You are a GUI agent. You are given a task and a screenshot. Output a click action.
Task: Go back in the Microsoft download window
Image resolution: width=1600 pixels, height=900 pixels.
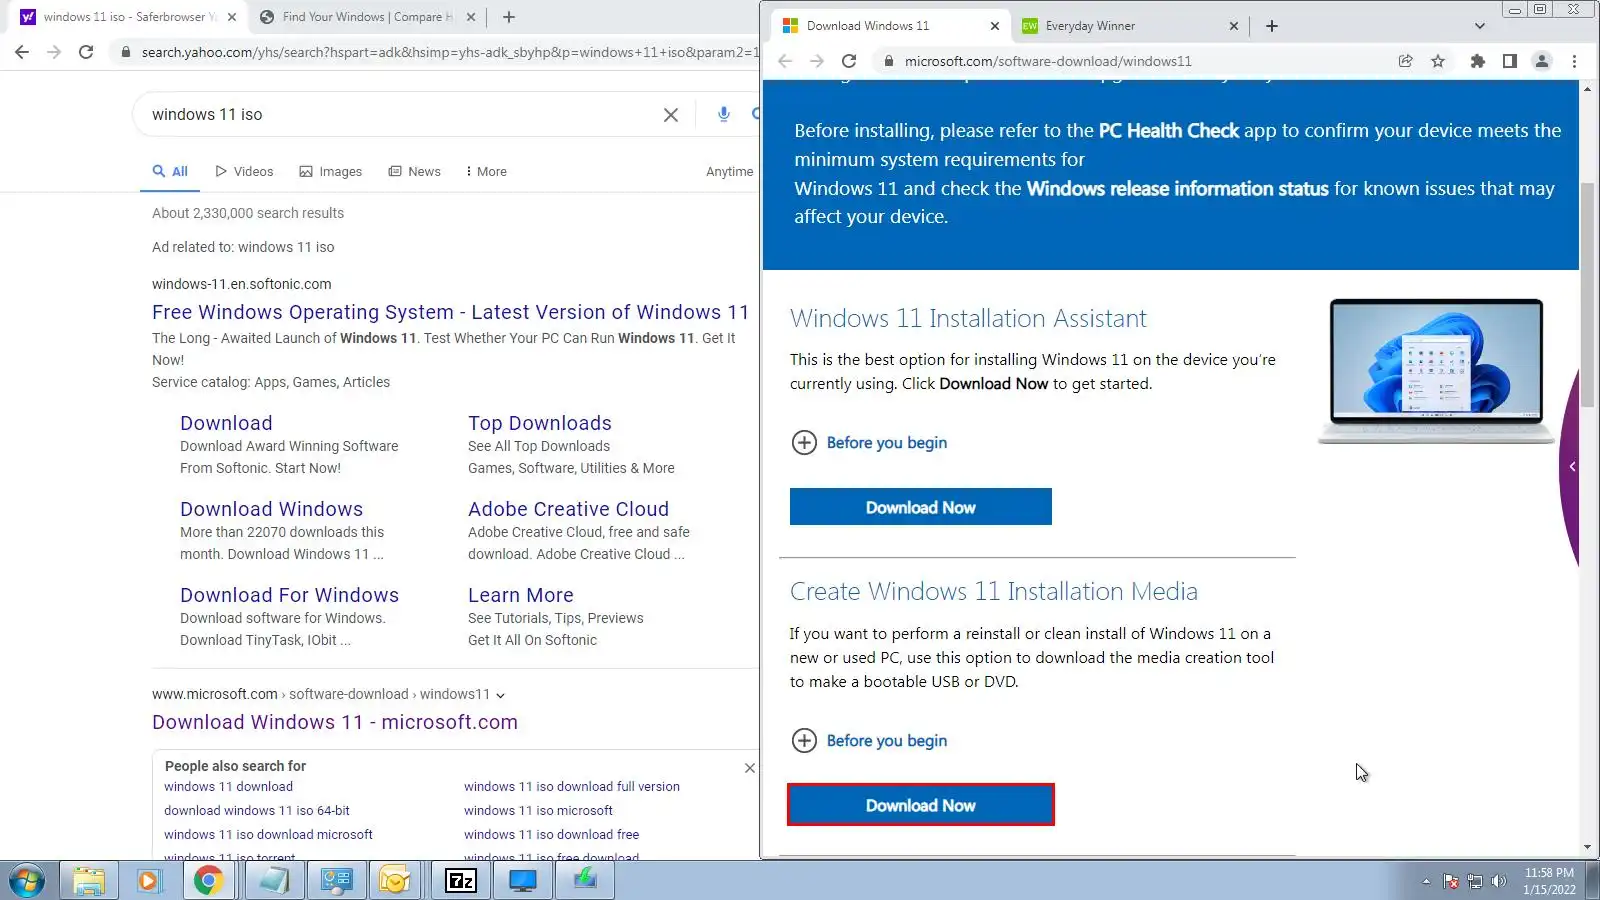785,61
